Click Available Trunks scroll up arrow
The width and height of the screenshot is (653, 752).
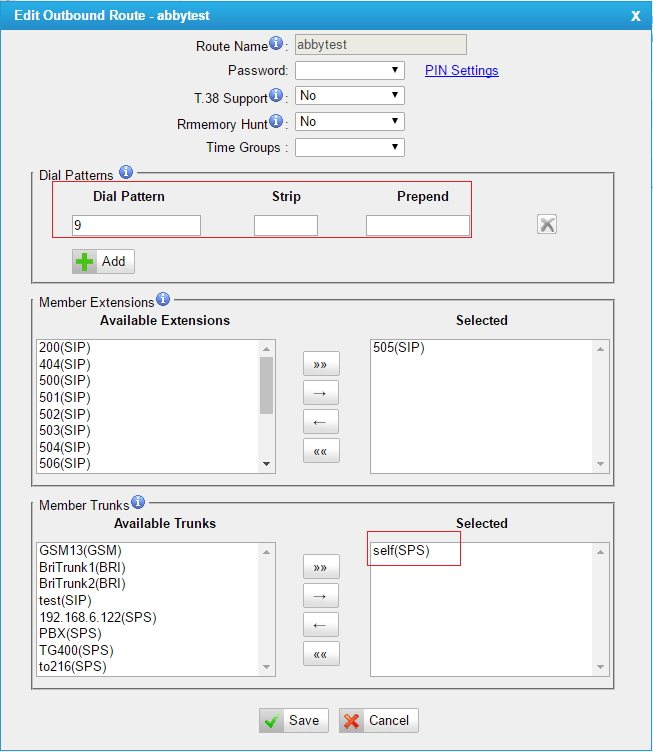click(267, 552)
